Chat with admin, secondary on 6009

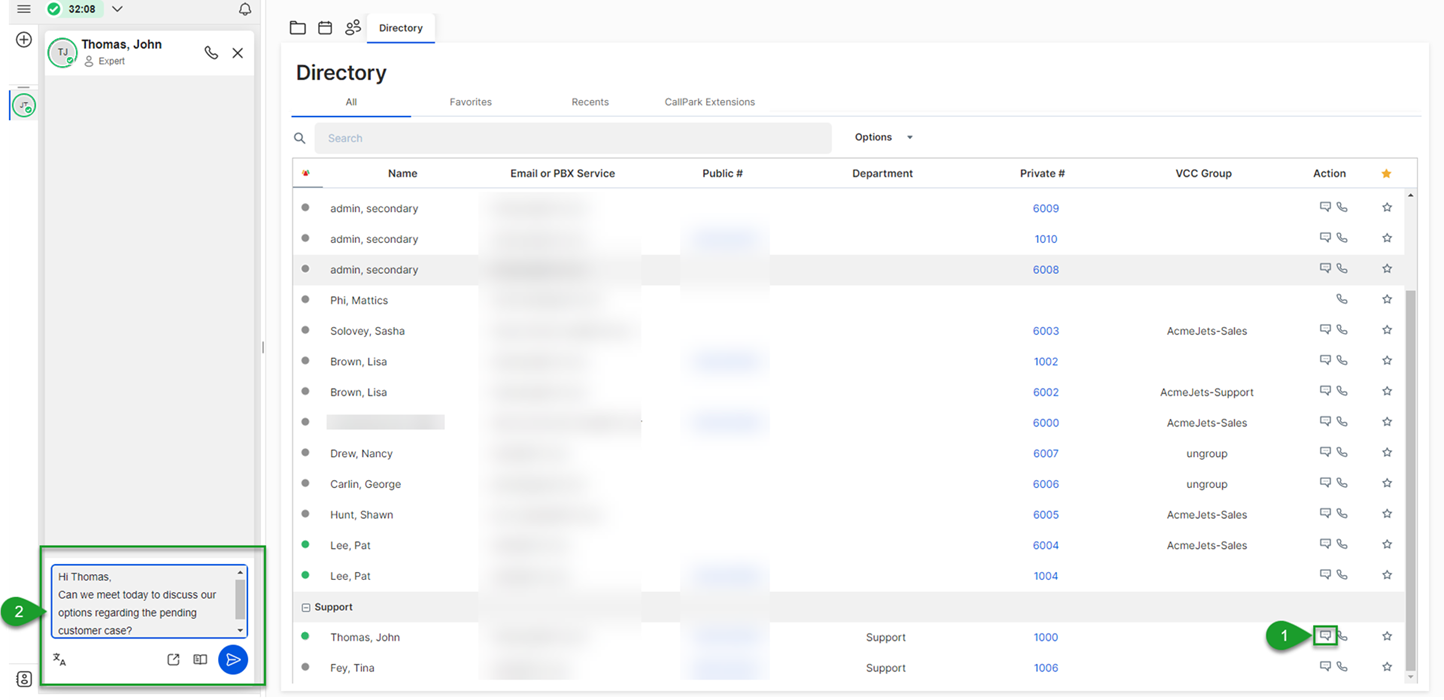(x=1325, y=207)
